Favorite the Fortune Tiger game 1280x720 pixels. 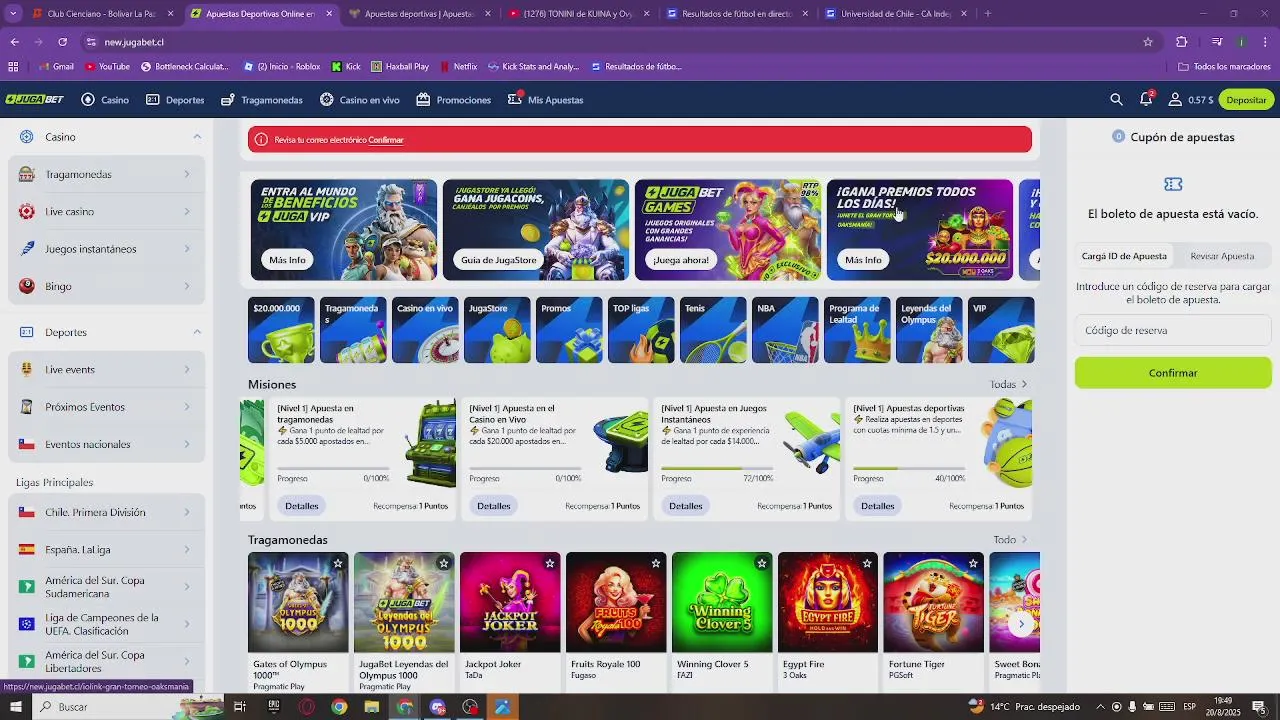[x=973, y=564]
